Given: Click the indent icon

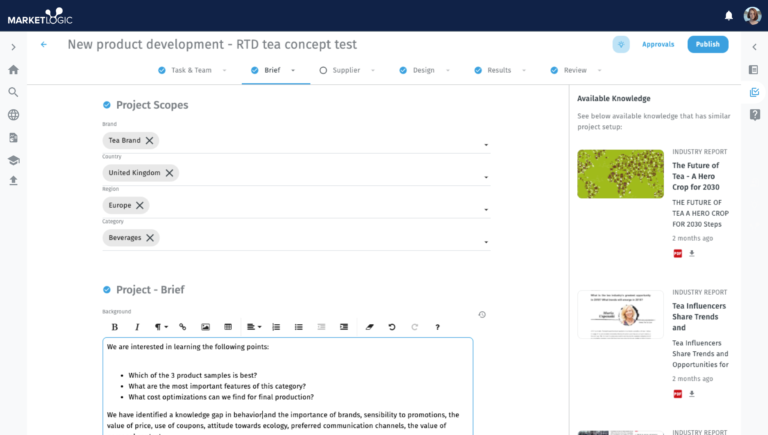Looking at the screenshot, I should [x=344, y=327].
